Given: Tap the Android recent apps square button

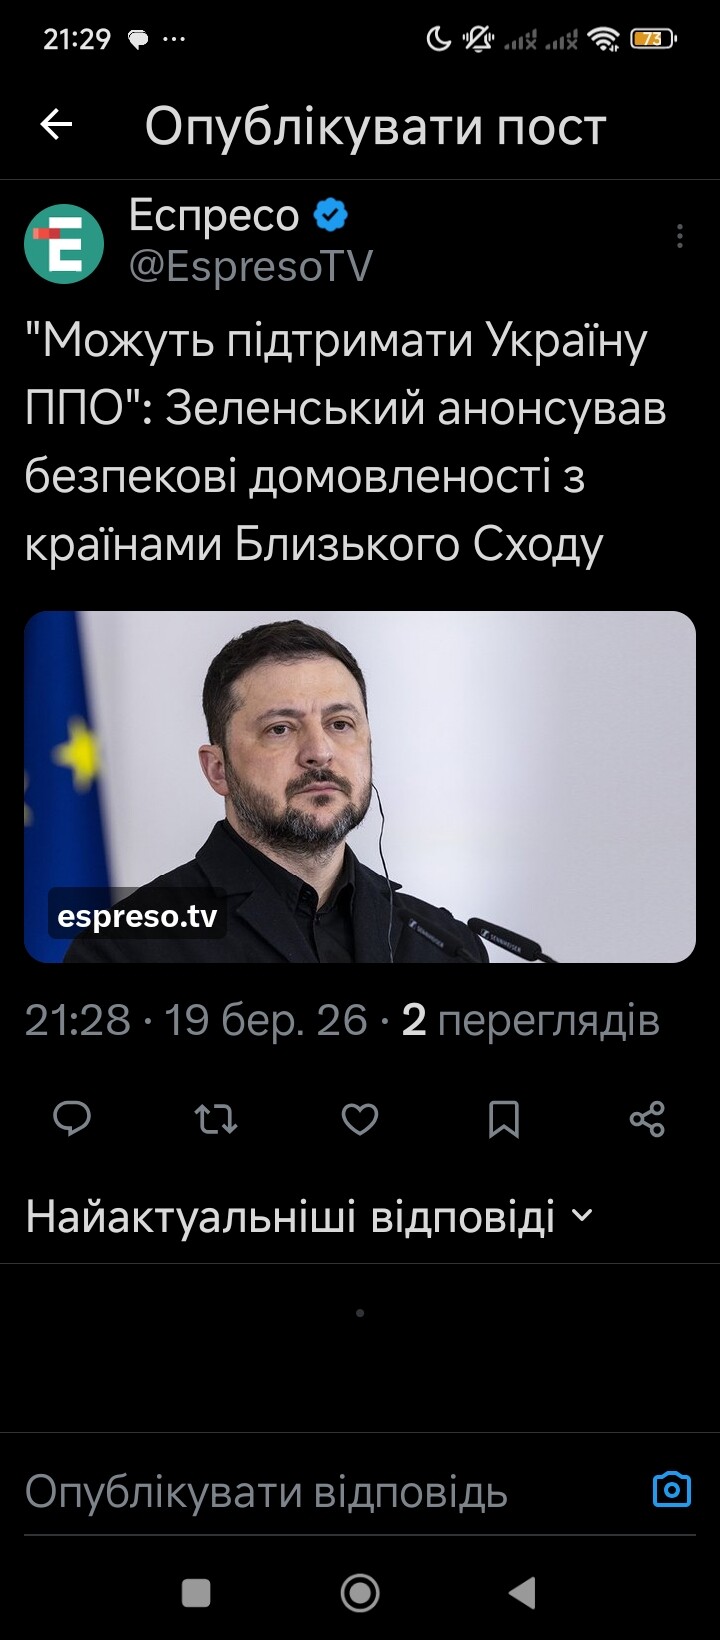Looking at the screenshot, I should 196,1593.
